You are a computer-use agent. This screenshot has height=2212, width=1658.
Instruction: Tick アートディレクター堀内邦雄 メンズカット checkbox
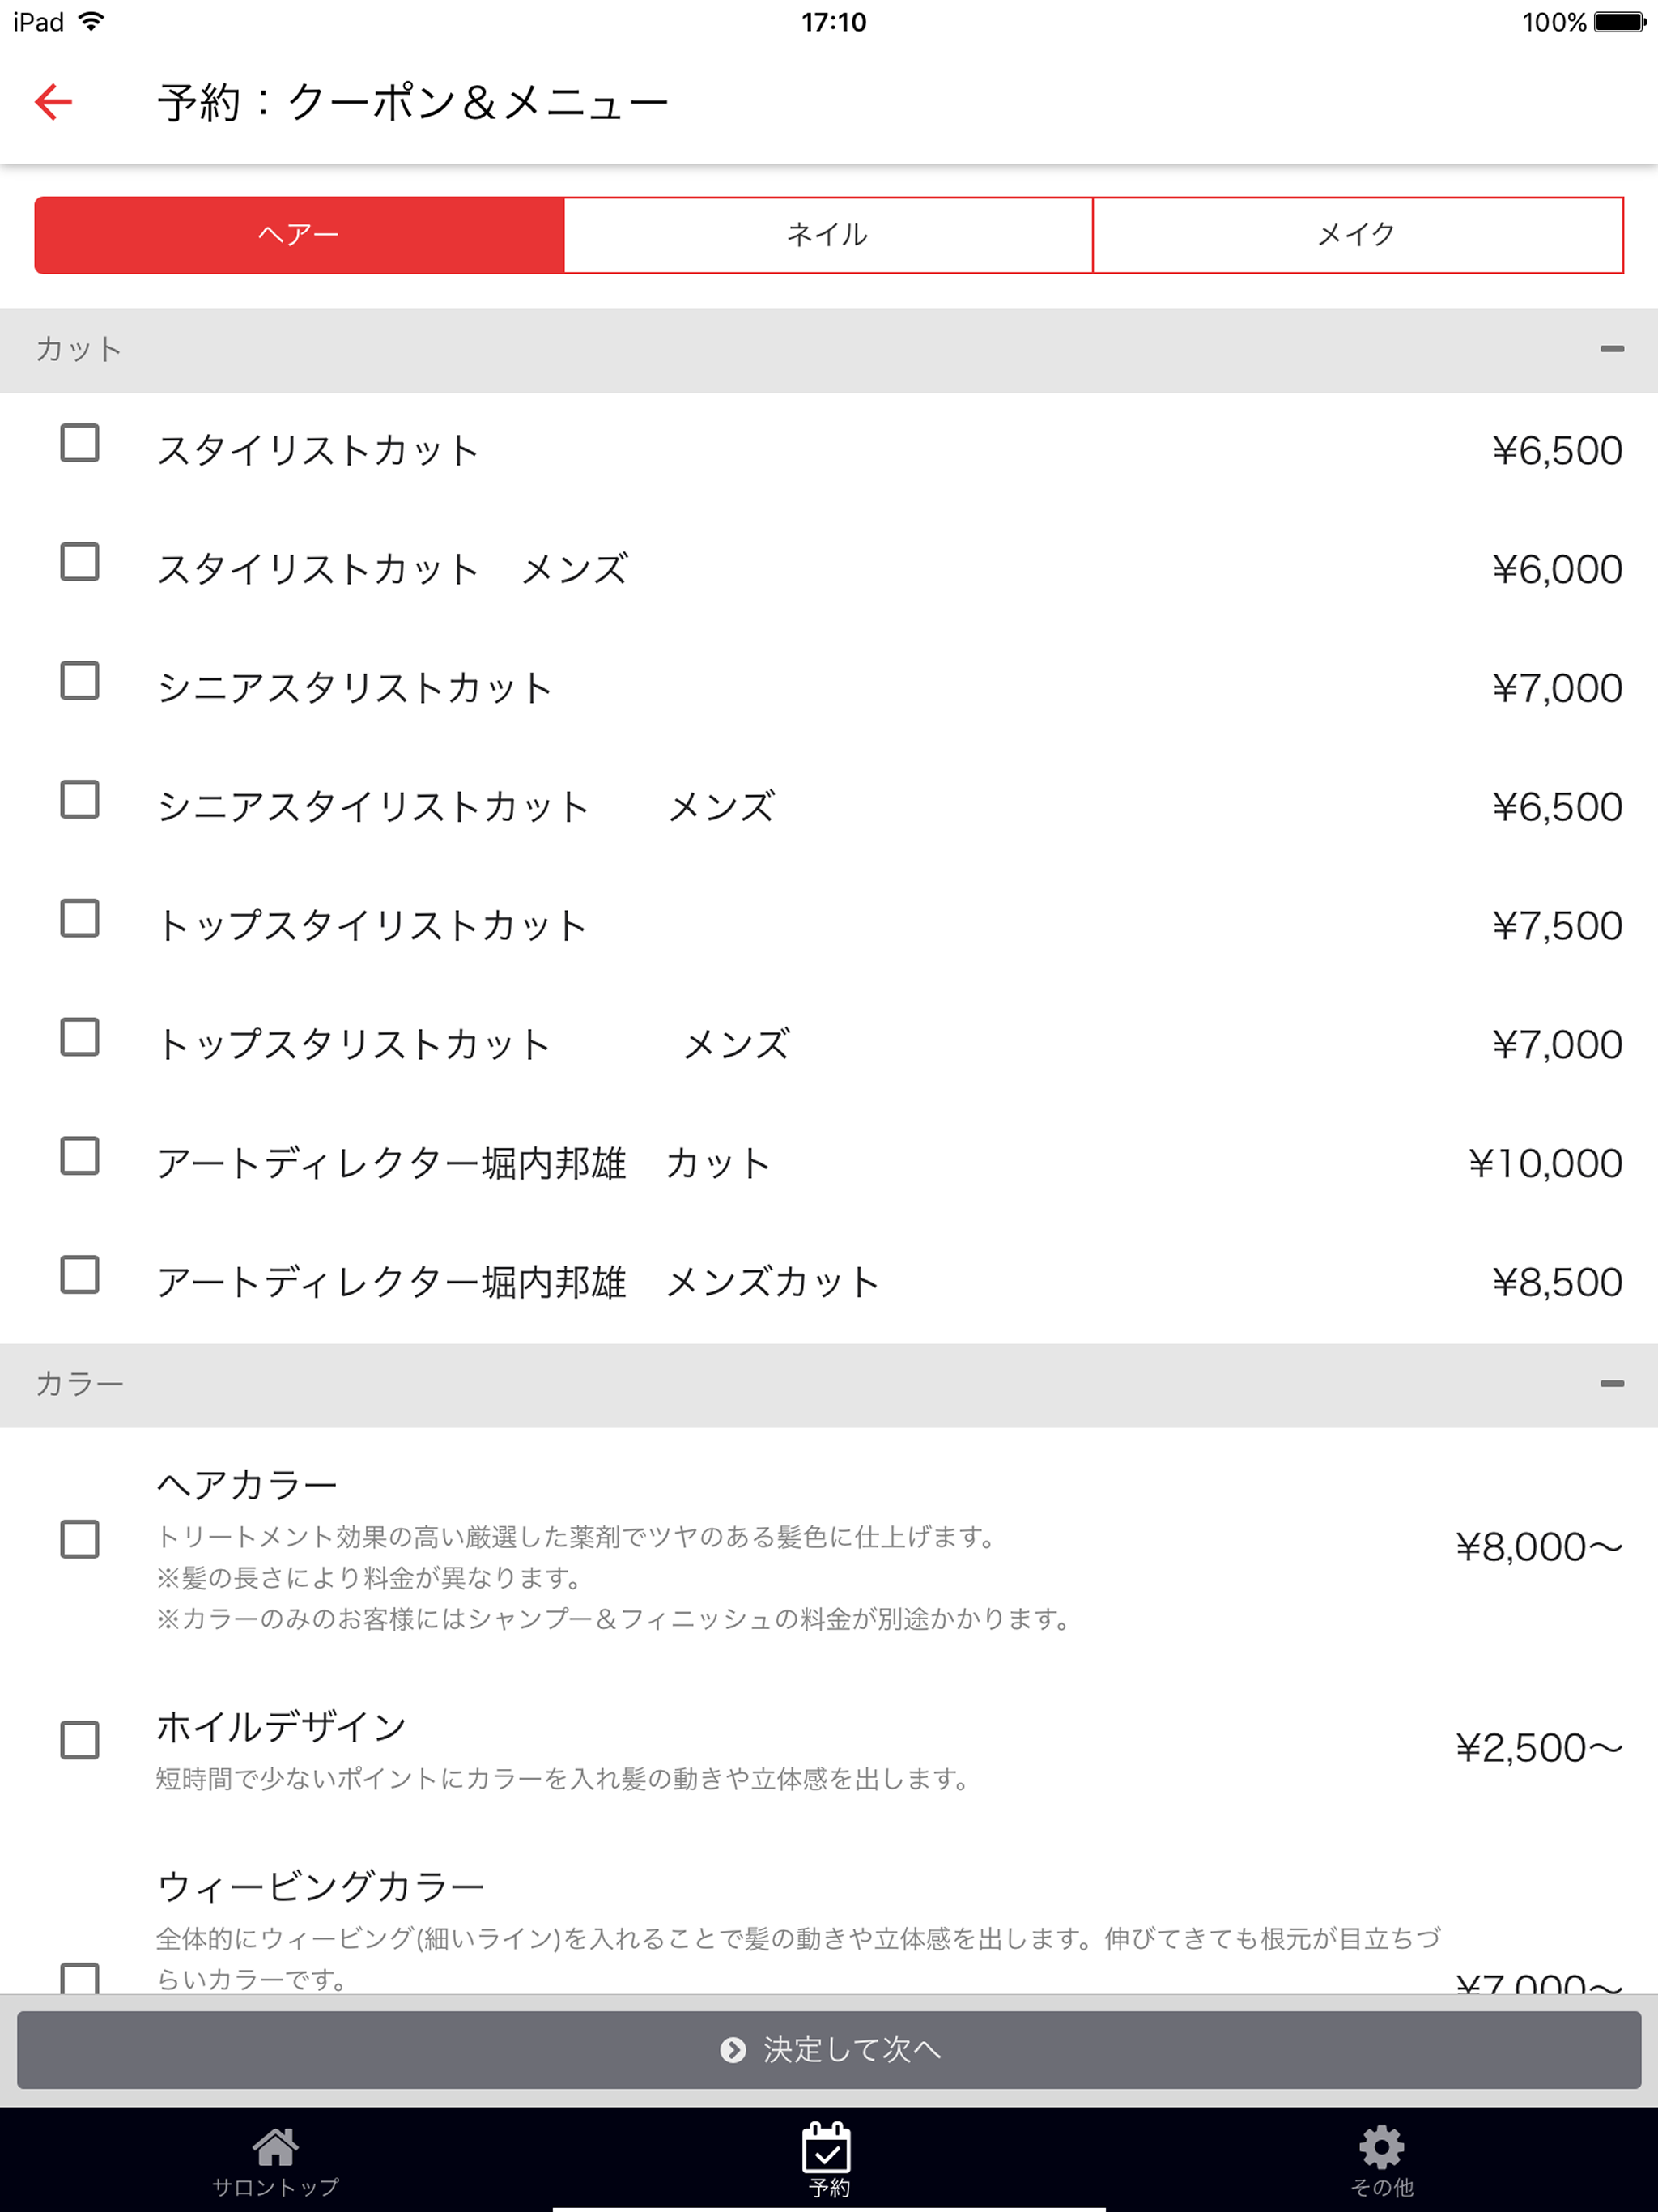(80, 1275)
